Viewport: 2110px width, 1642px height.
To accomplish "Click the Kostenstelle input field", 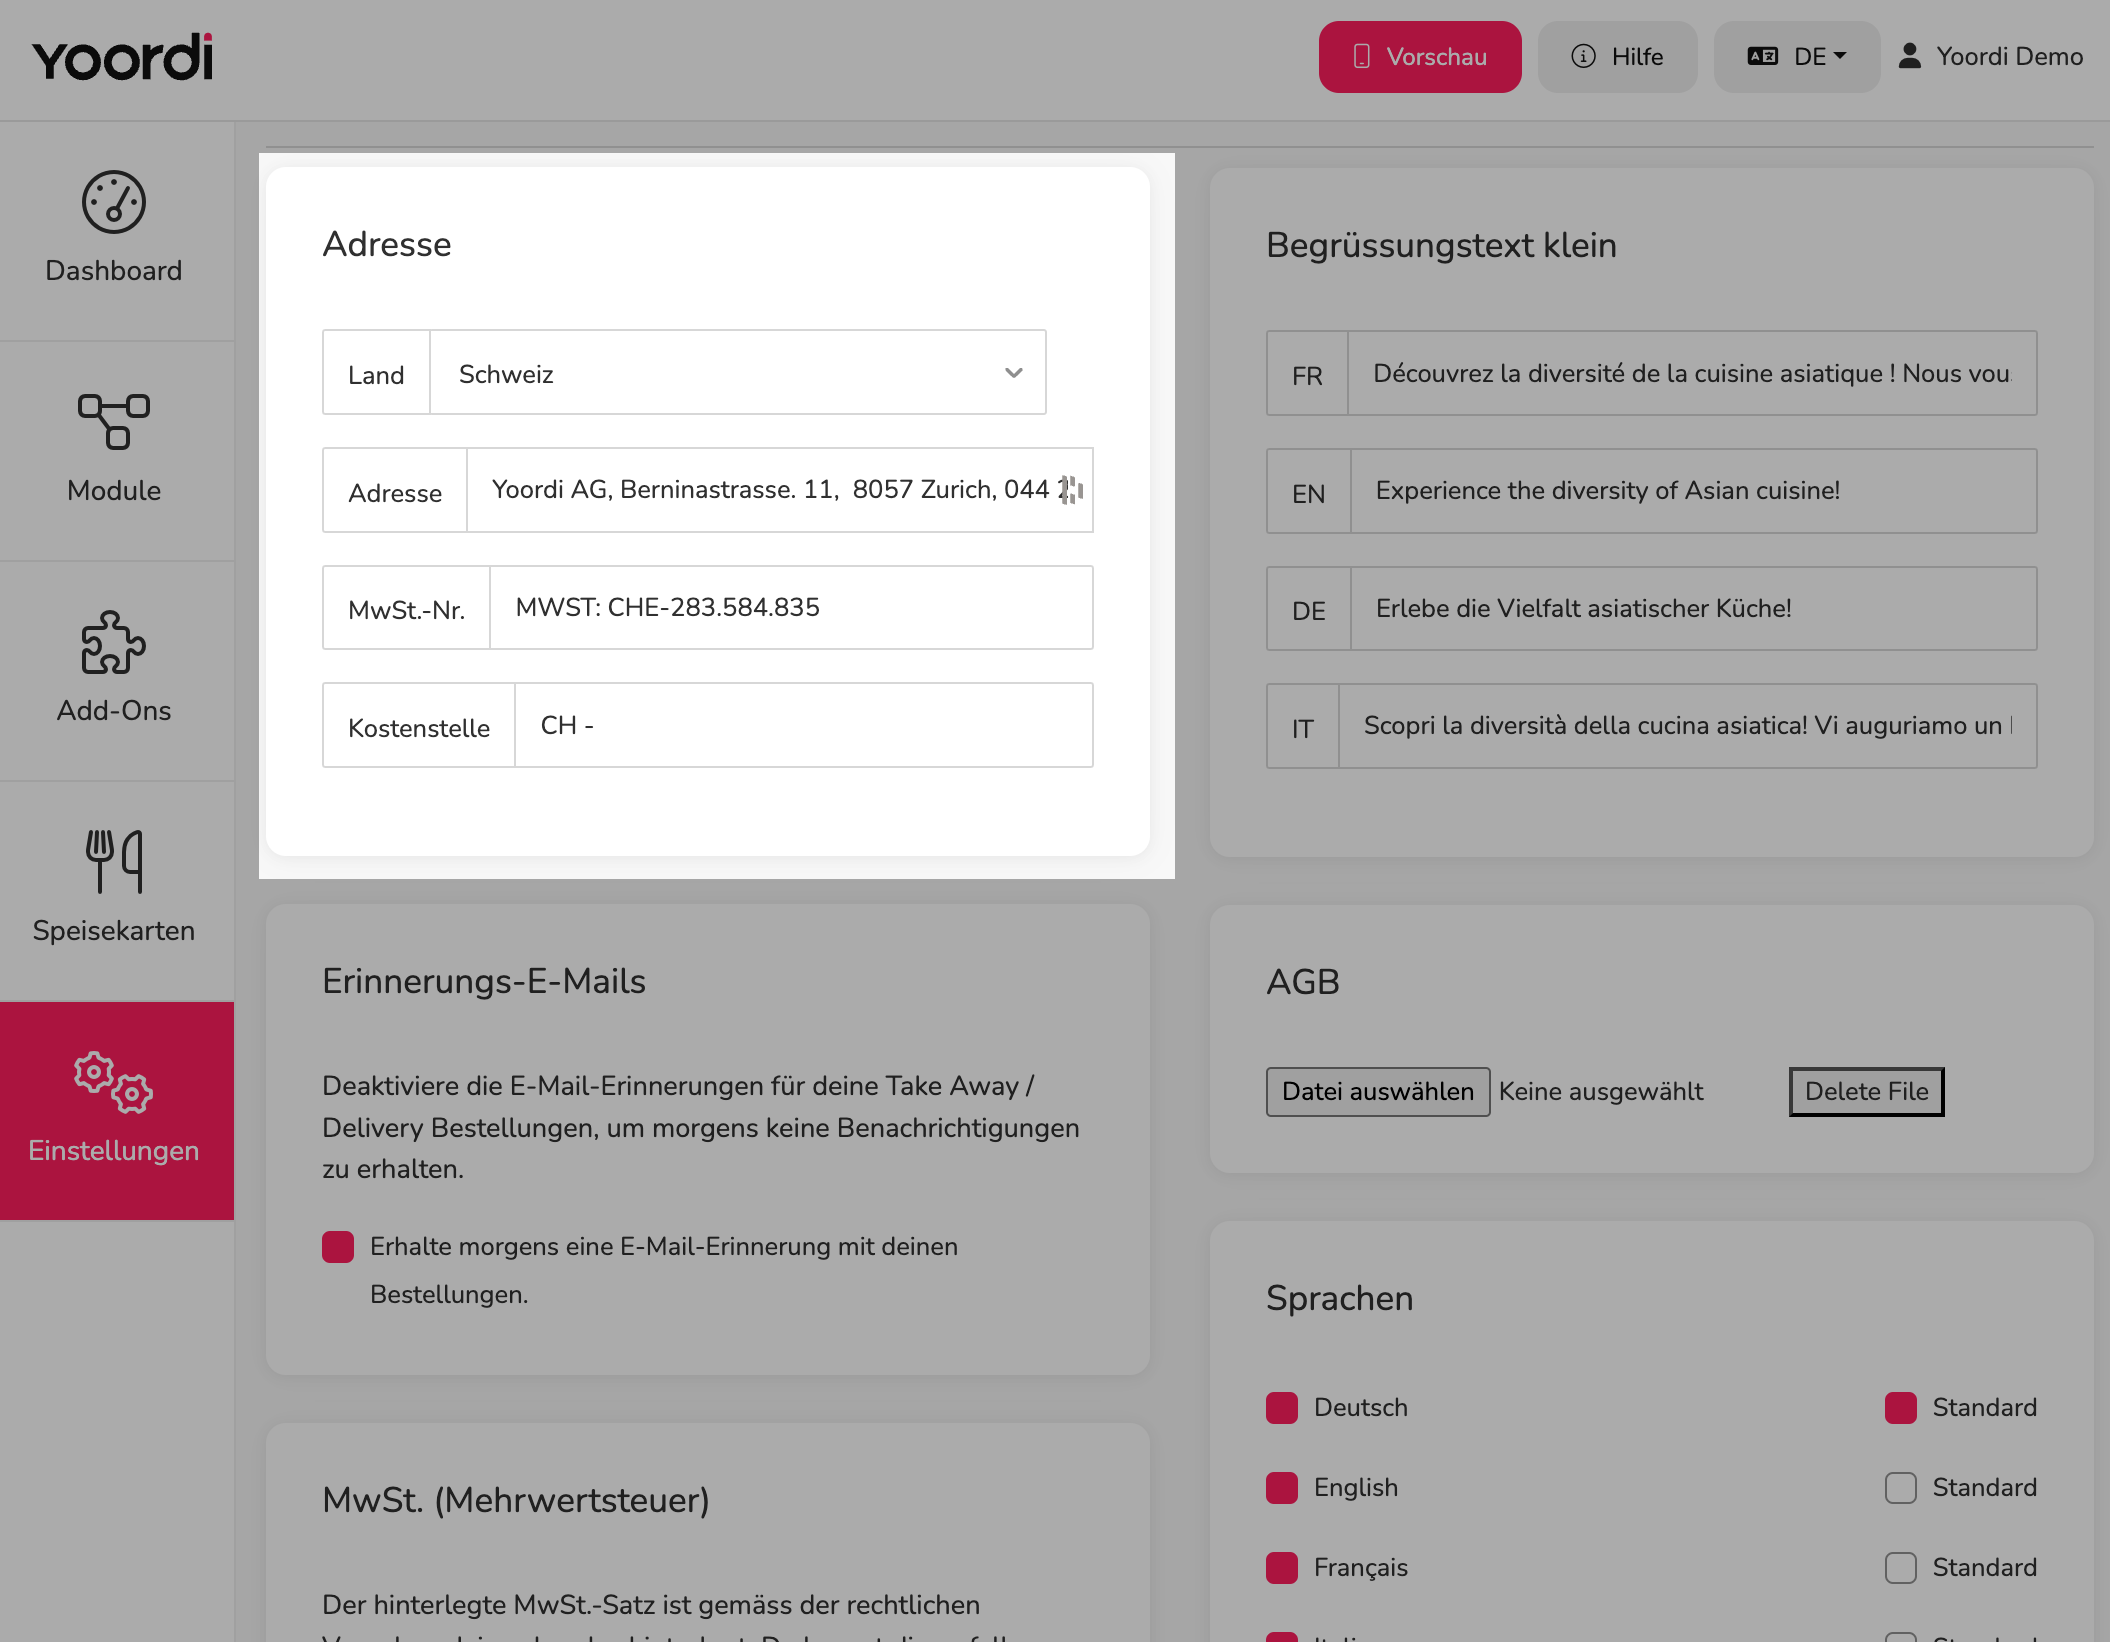I will (x=804, y=725).
